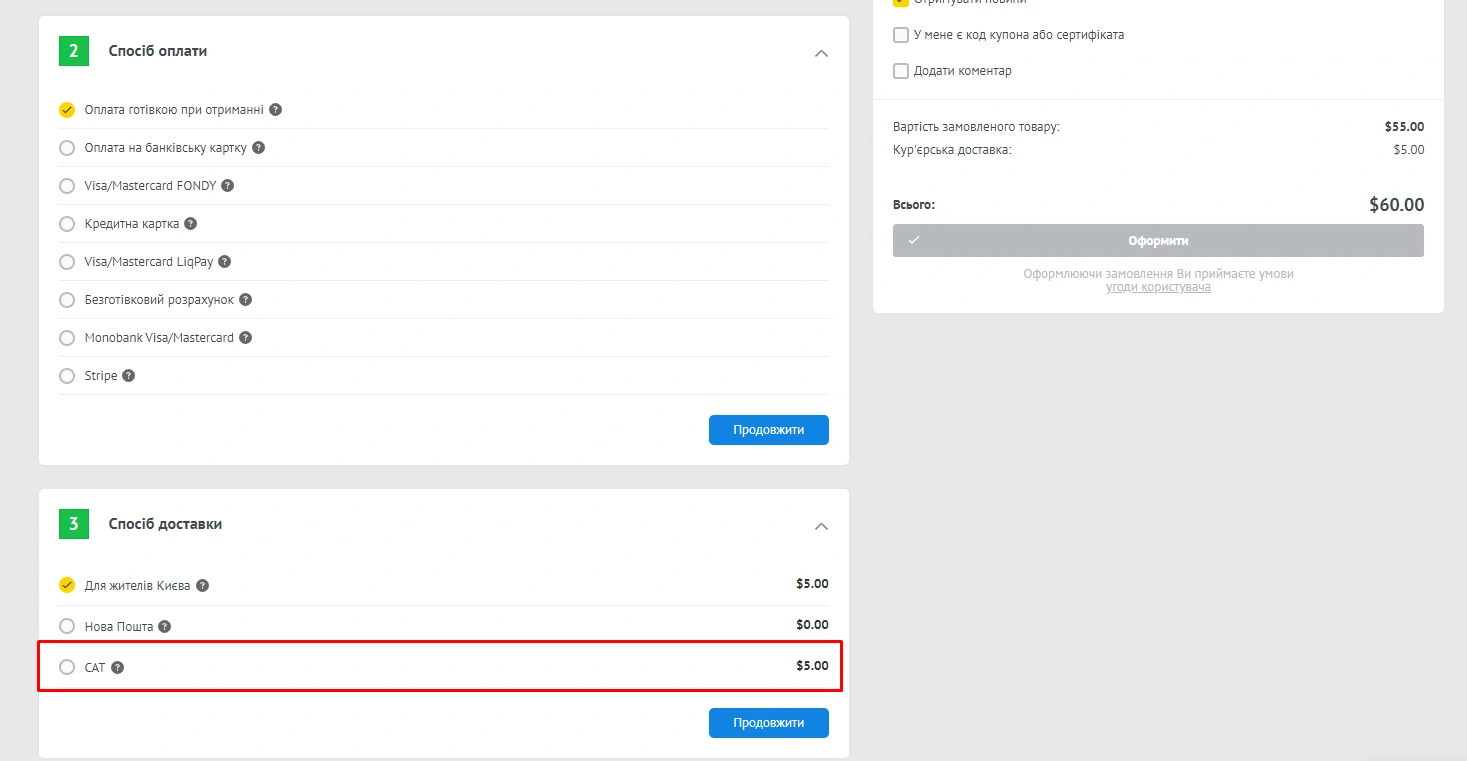Click Продовжити in the delivery section
This screenshot has width=1467, height=761.
click(768, 723)
